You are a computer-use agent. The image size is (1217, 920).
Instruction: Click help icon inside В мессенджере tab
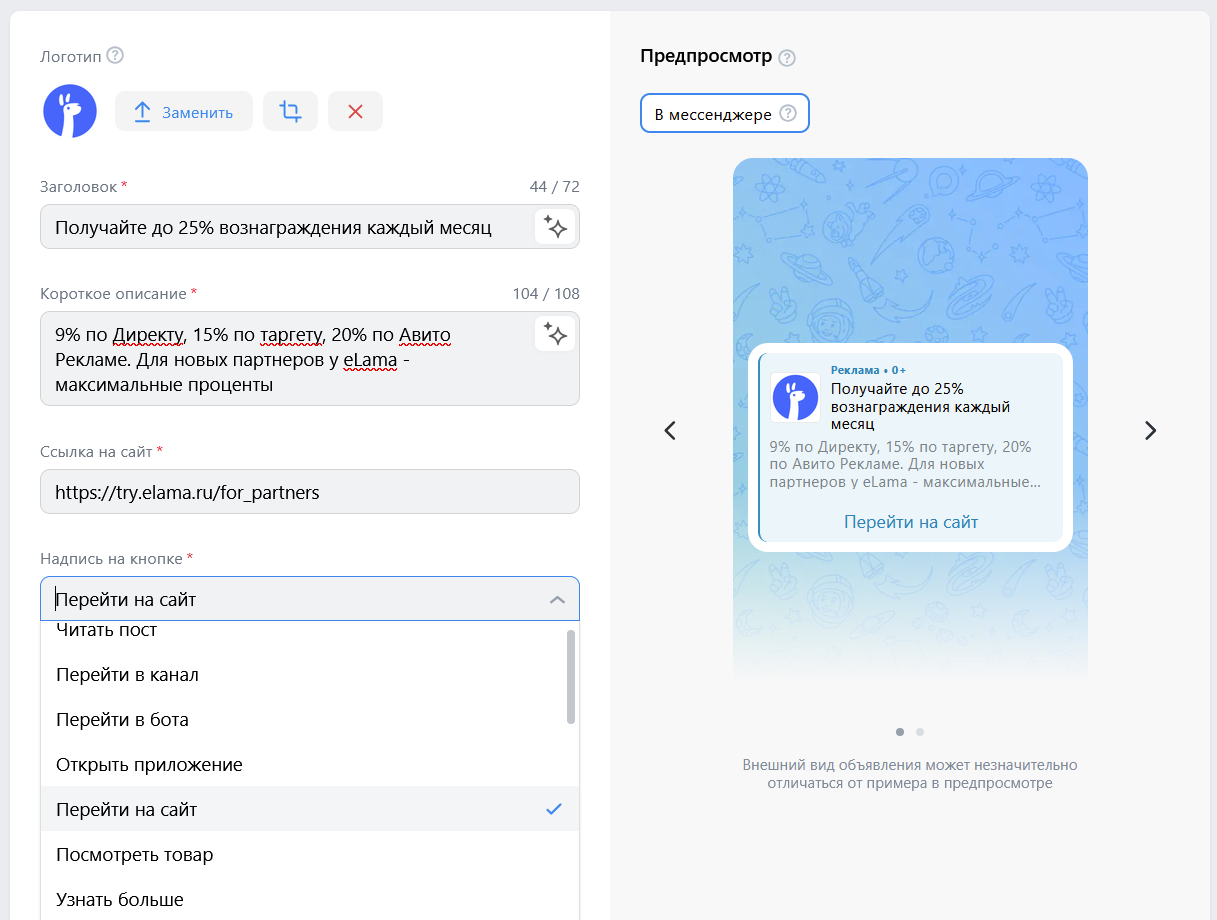[788, 114]
